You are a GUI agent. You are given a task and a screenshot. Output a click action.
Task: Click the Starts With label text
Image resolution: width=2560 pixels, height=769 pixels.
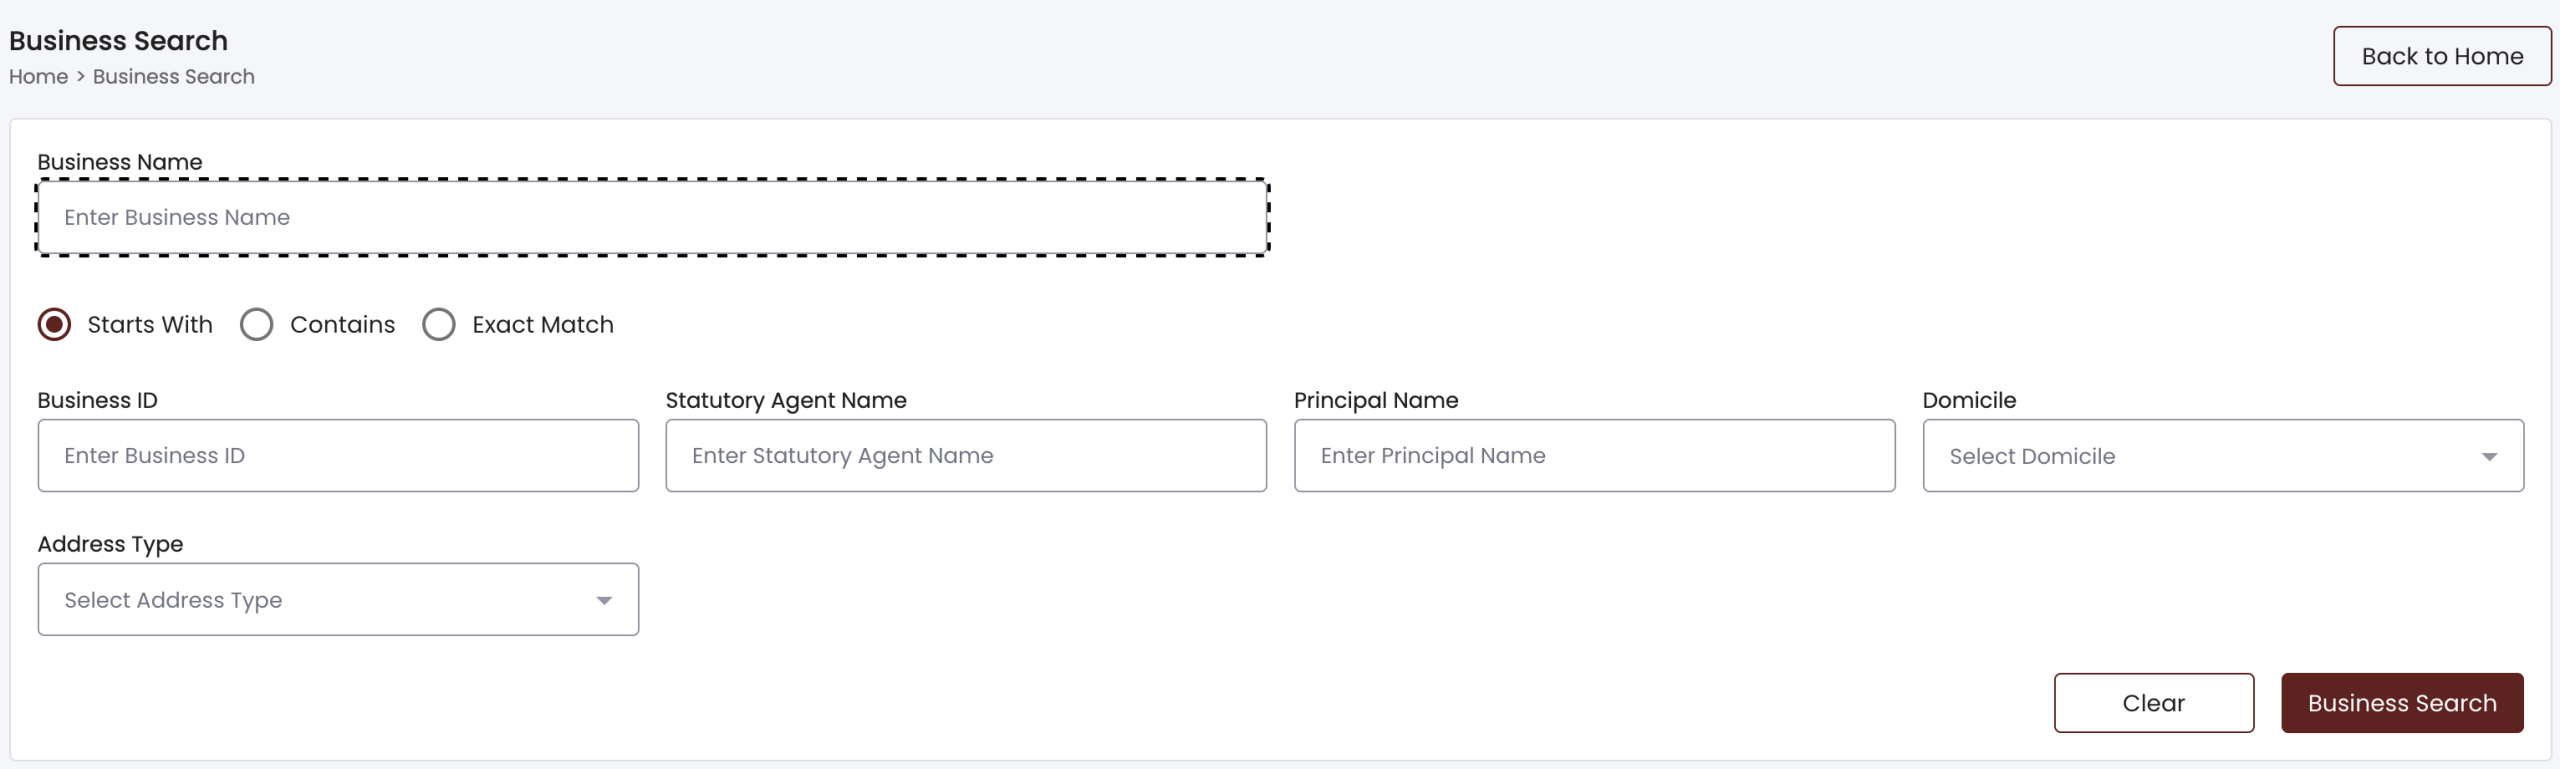(150, 325)
